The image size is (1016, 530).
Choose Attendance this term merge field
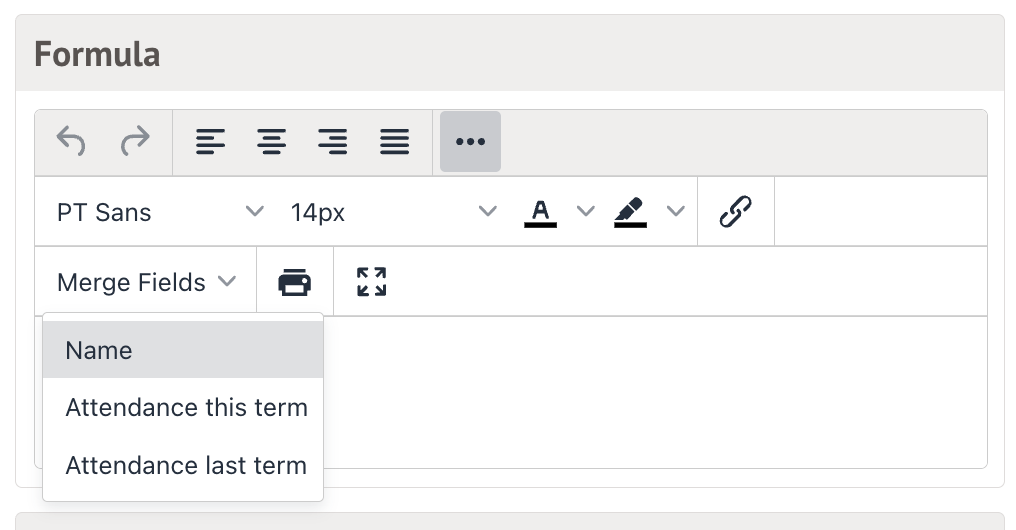(186, 408)
